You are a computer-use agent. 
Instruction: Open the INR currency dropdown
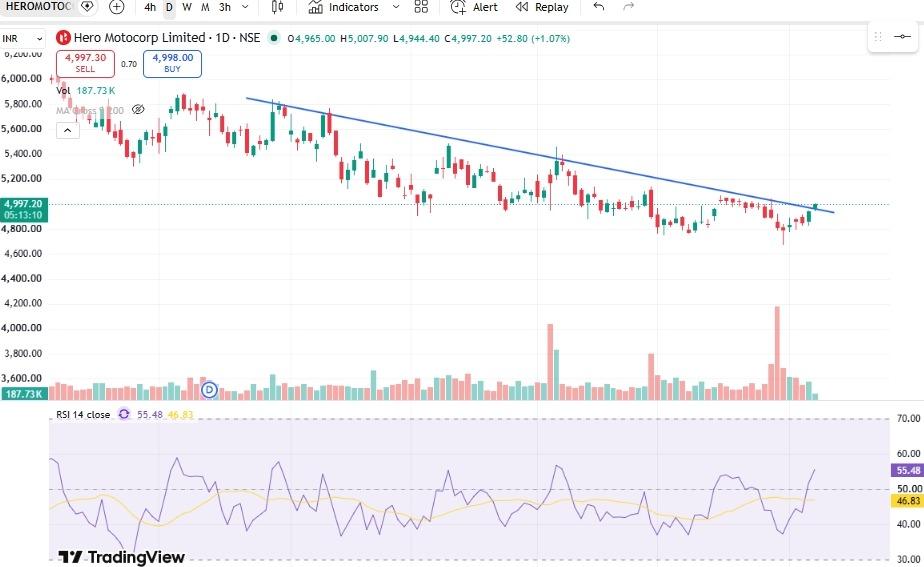point(22,39)
